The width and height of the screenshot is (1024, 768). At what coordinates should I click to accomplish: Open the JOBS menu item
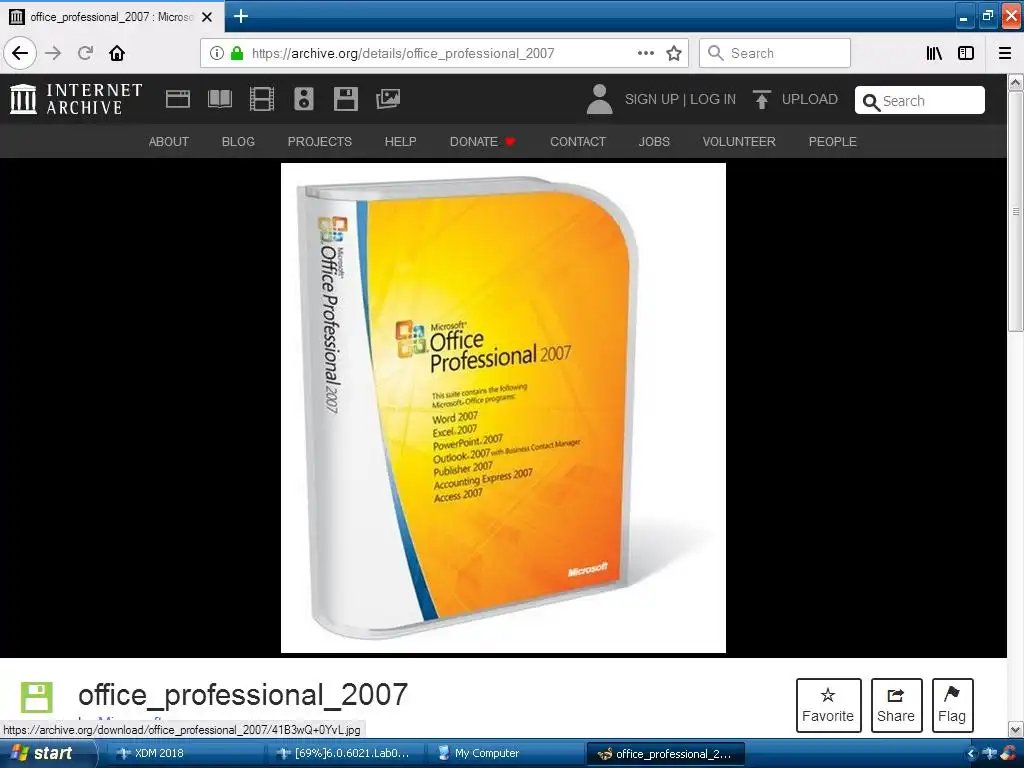[654, 142]
